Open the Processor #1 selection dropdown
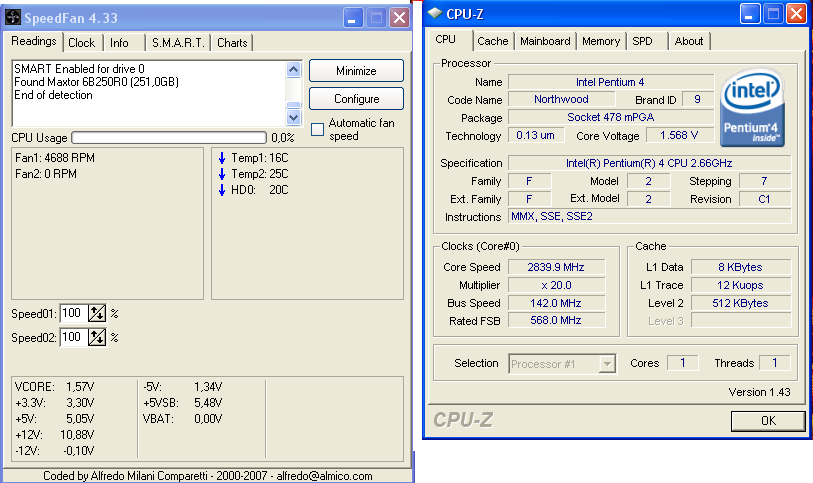This screenshot has height=483, width=813. point(563,364)
